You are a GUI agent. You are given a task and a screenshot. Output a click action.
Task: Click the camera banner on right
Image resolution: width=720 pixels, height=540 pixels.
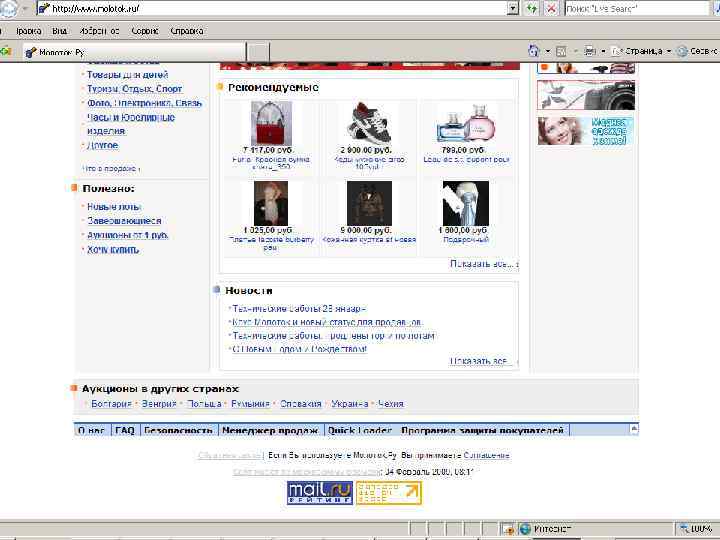click(x=586, y=95)
